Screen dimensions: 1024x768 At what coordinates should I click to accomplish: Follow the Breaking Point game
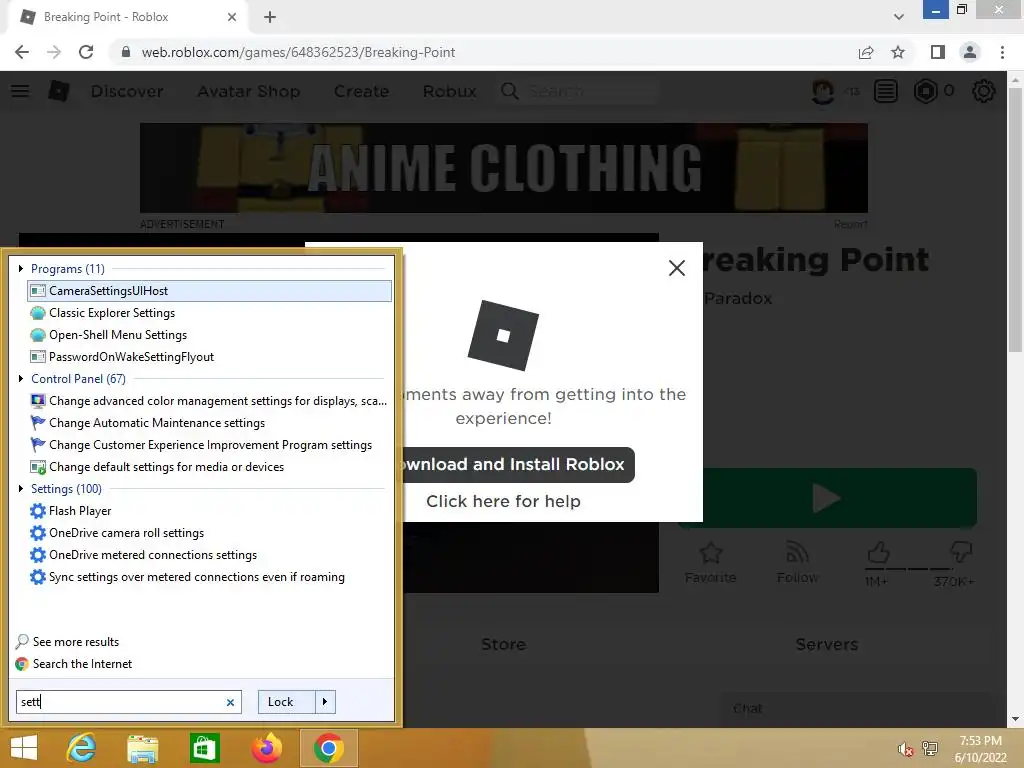click(x=797, y=563)
